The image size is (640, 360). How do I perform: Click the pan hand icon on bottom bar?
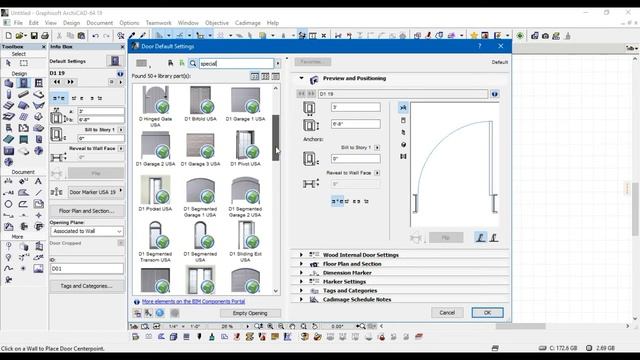(292, 326)
